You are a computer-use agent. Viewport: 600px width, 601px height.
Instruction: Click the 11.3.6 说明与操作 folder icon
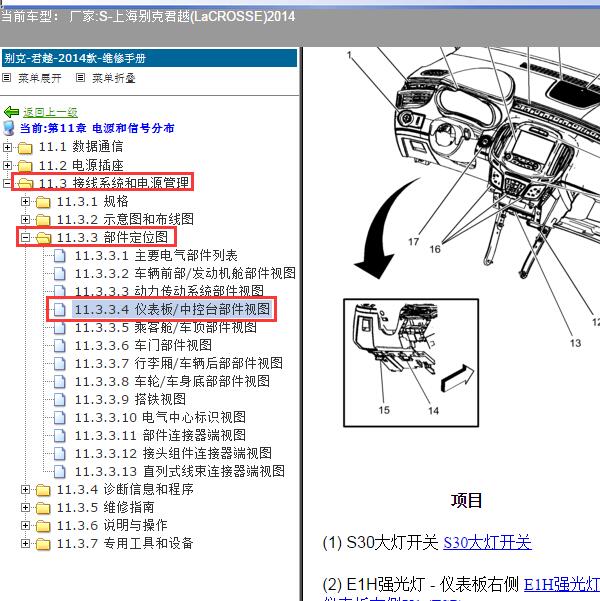point(43,525)
